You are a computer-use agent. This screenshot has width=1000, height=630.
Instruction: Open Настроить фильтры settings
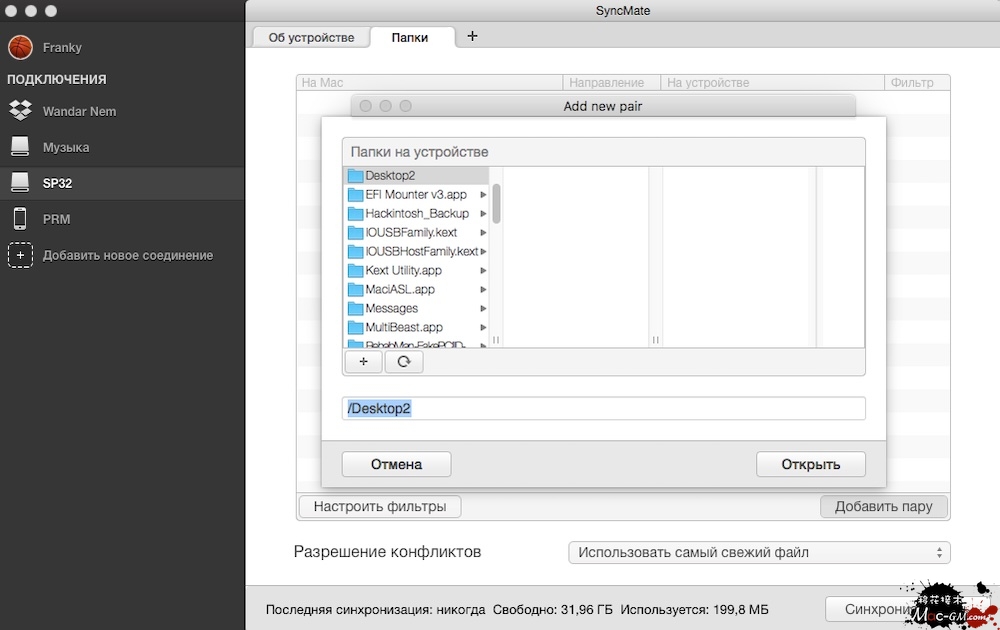click(379, 506)
